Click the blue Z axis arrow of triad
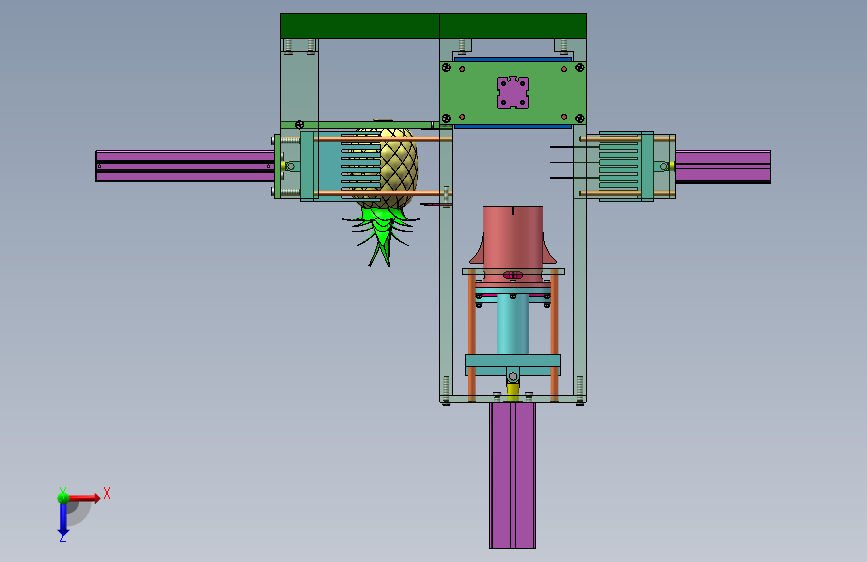The width and height of the screenshot is (867, 562). pyautogui.click(x=63, y=519)
